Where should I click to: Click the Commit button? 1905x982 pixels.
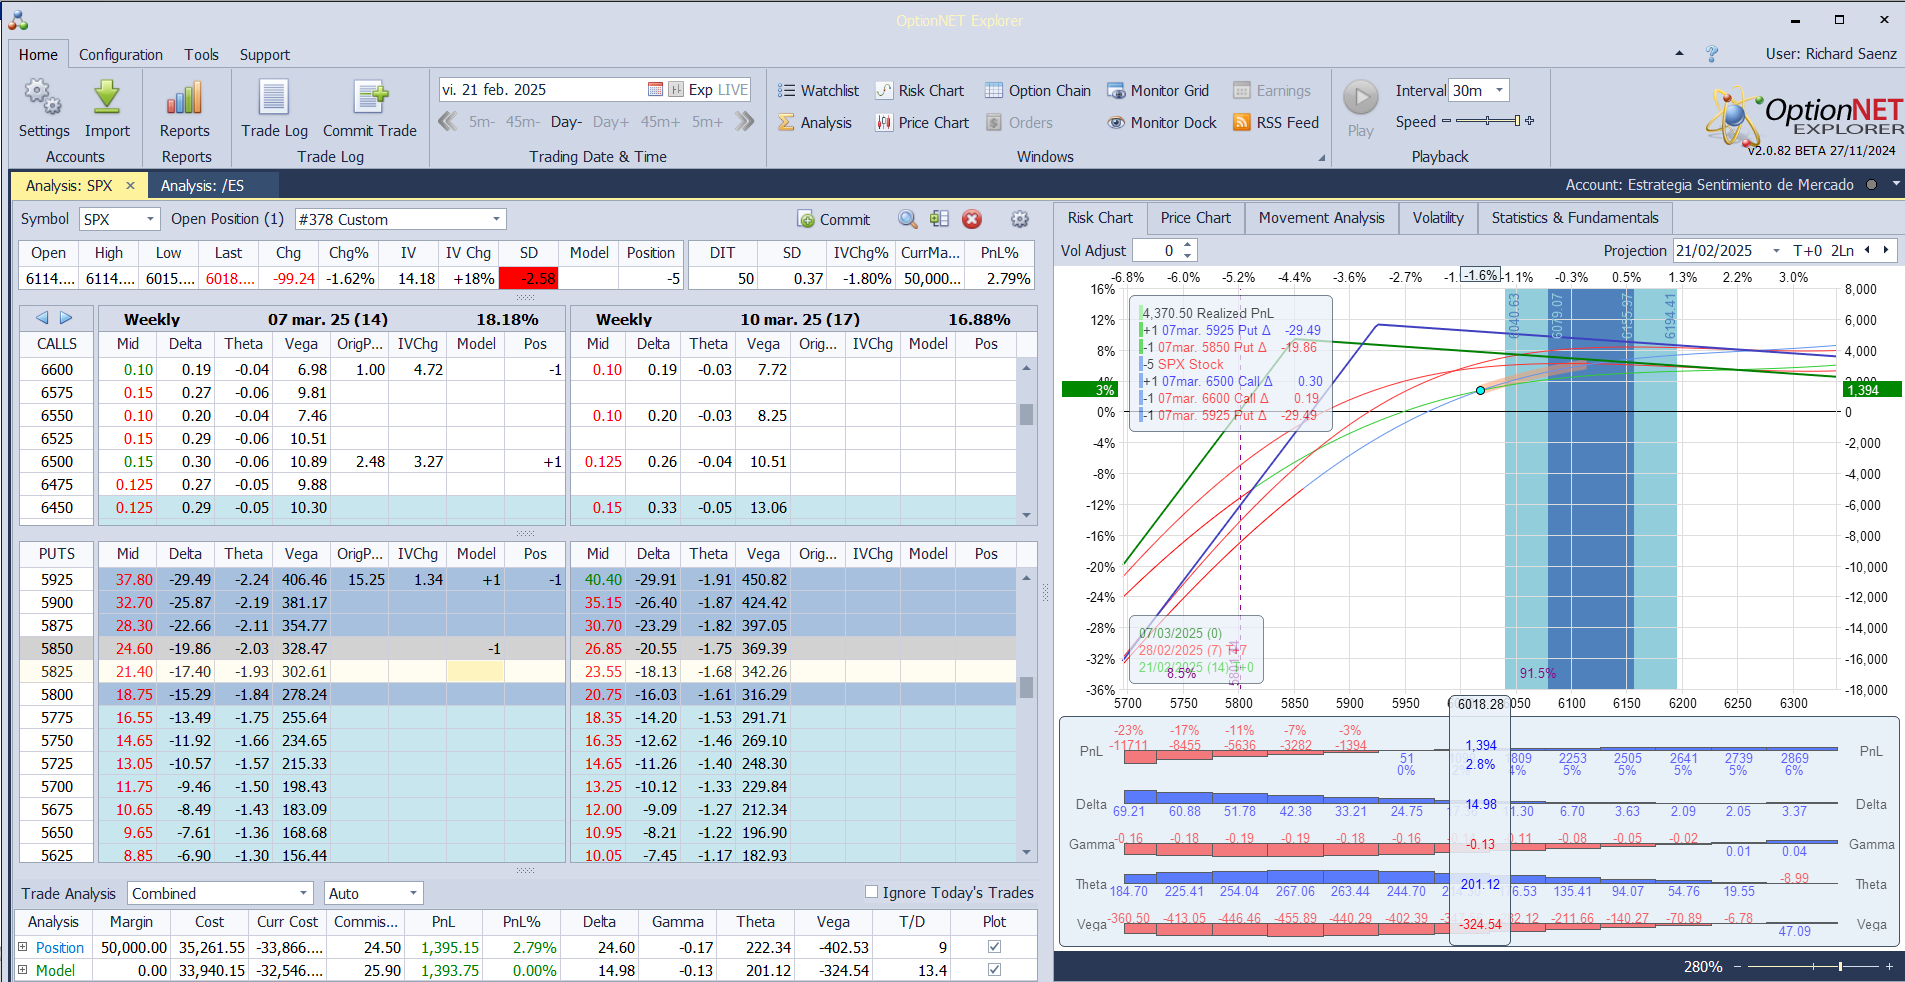(x=834, y=219)
